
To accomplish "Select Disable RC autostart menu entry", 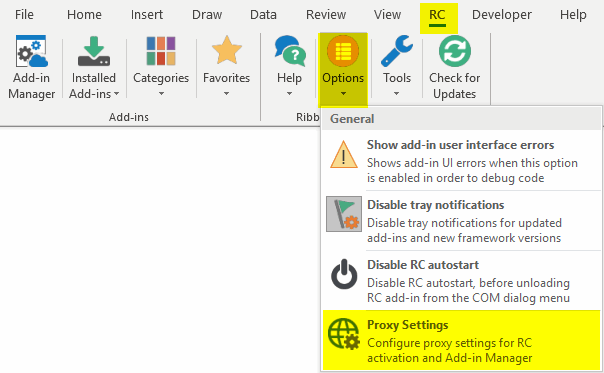I will click(461, 281).
